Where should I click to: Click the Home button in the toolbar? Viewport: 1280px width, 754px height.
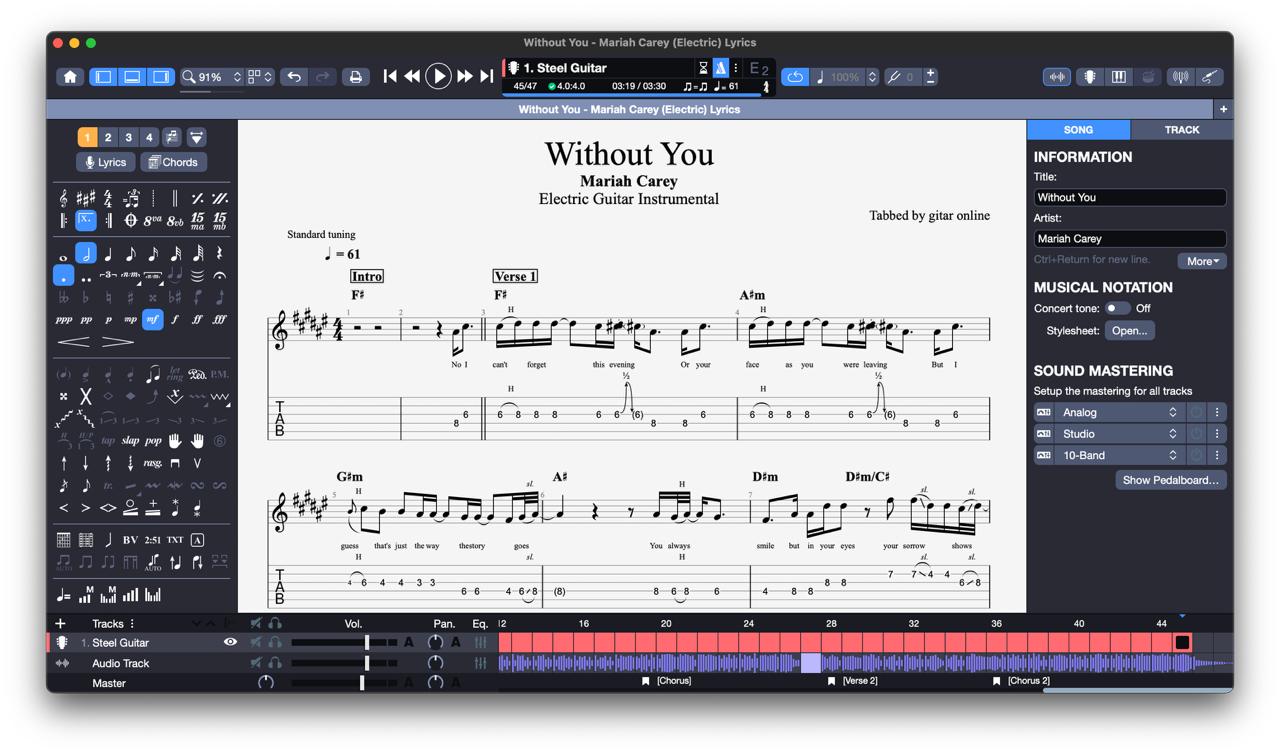tap(70, 77)
